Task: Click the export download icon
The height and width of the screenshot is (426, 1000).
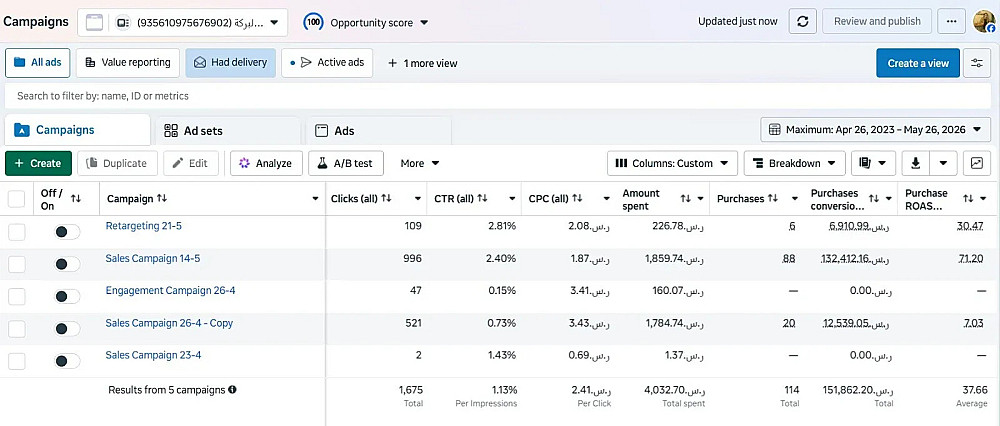Action: [x=916, y=163]
